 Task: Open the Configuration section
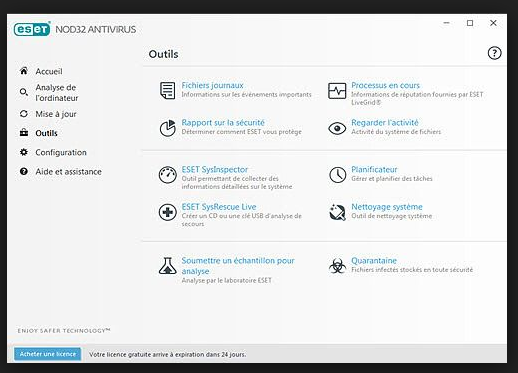(61, 152)
